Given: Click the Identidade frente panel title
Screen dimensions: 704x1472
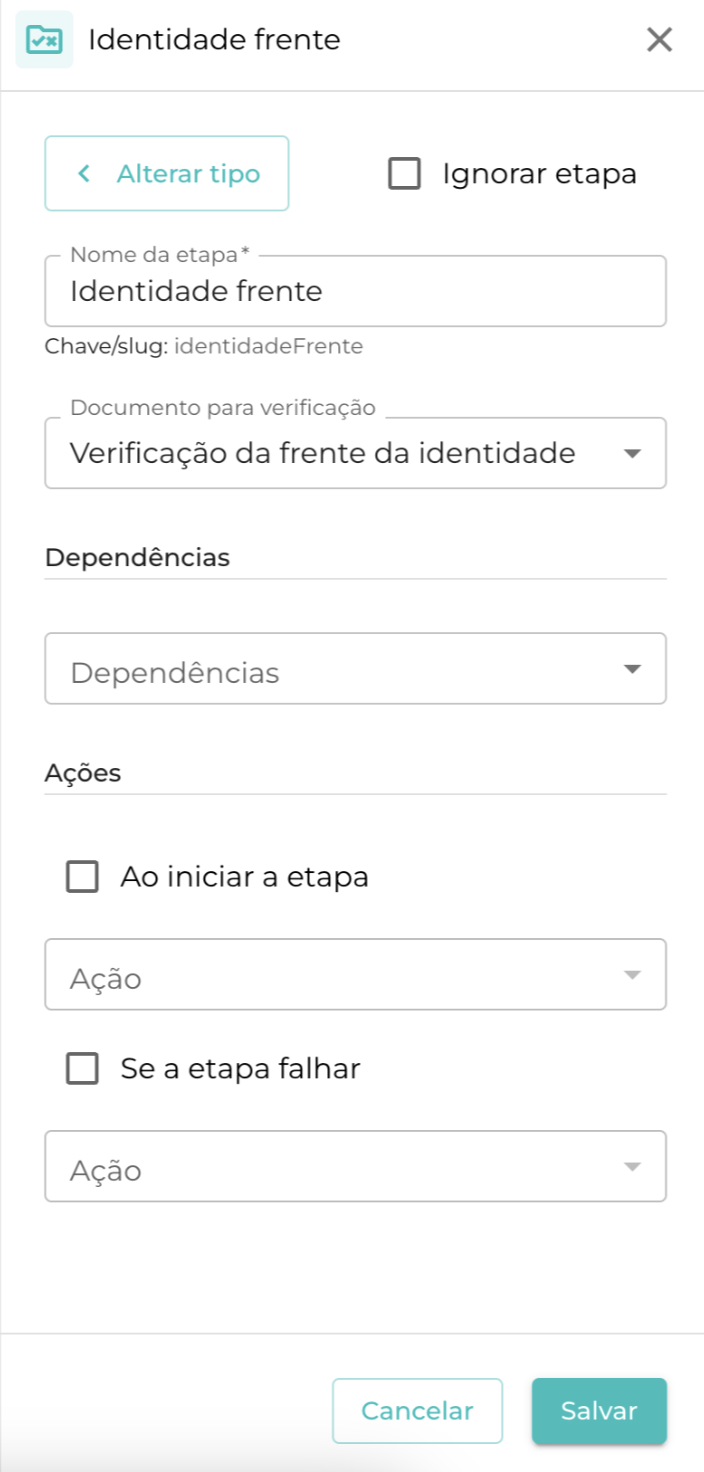Looking at the screenshot, I should pyautogui.click(x=214, y=40).
